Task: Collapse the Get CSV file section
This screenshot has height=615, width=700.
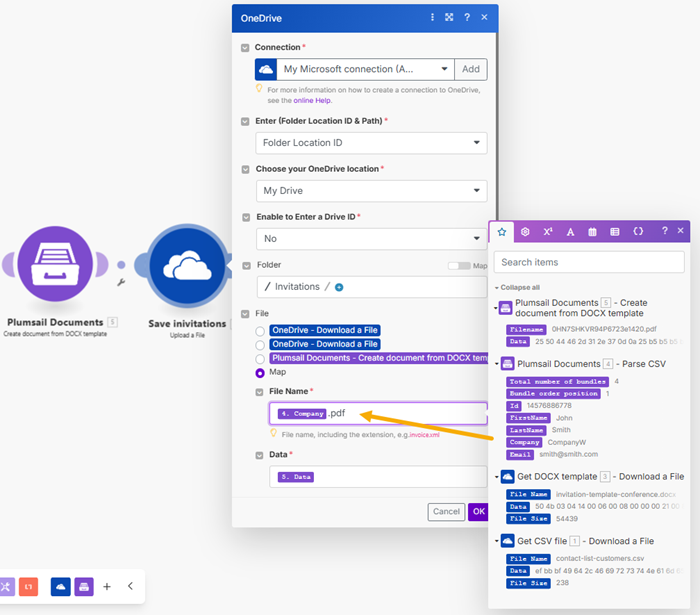Action: (496, 541)
